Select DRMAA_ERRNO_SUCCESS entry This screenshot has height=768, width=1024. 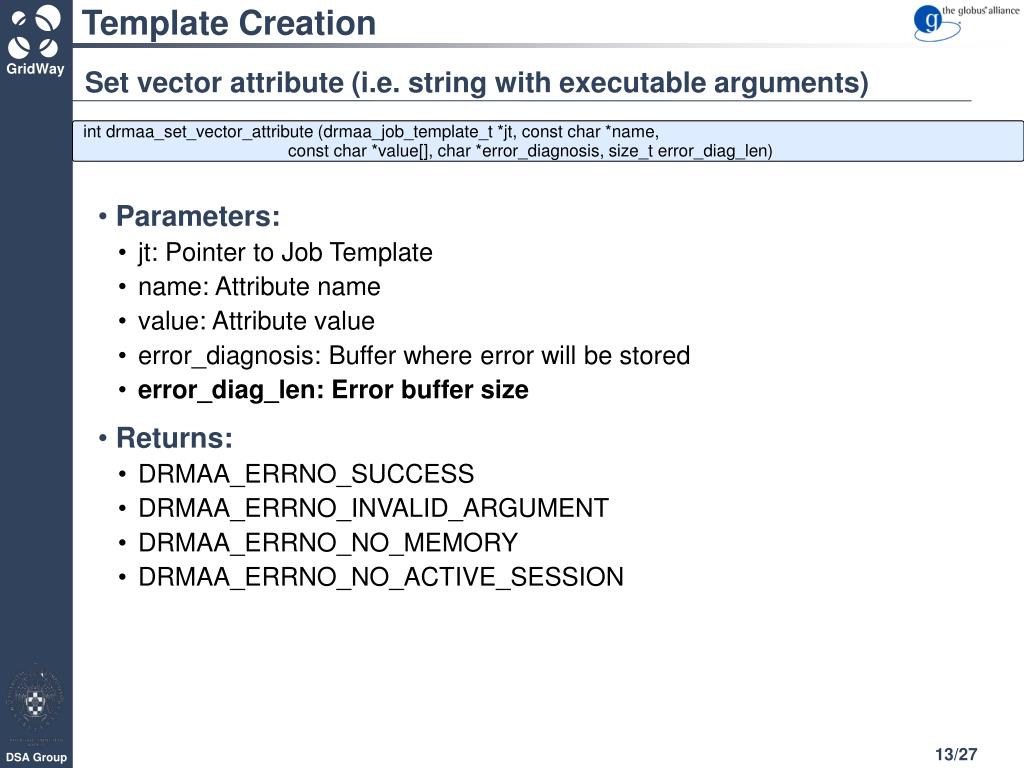point(306,474)
